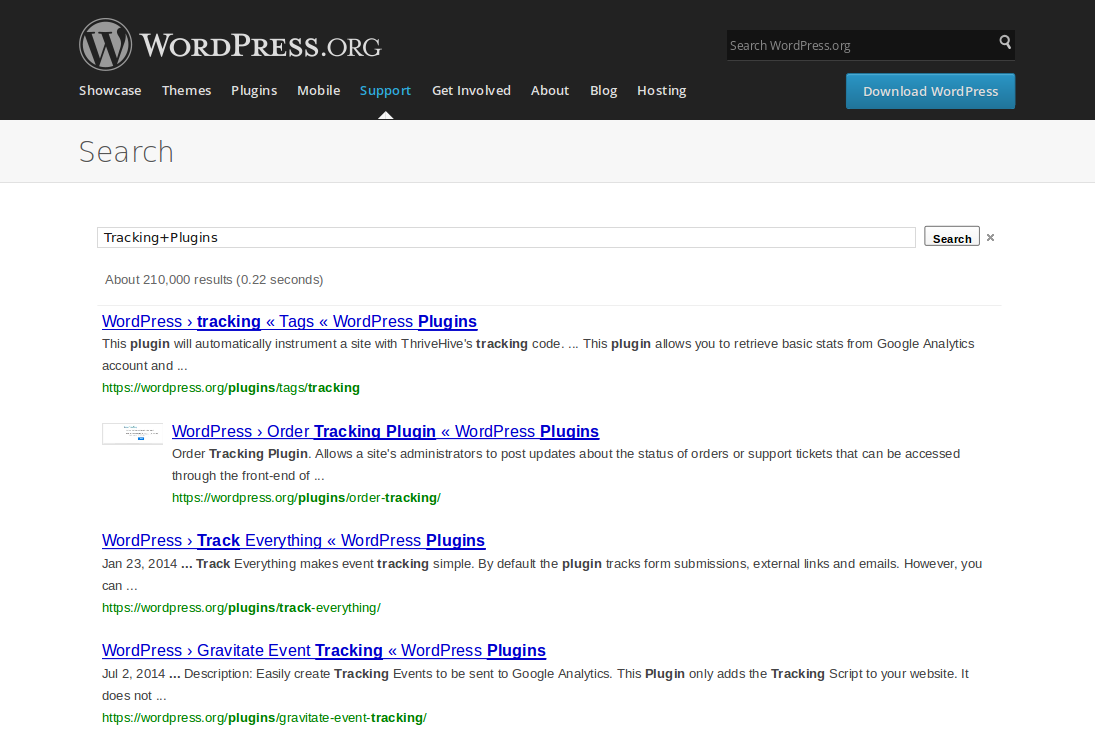Open the About menu item
This screenshot has height=747, width=1095.
[550, 91]
